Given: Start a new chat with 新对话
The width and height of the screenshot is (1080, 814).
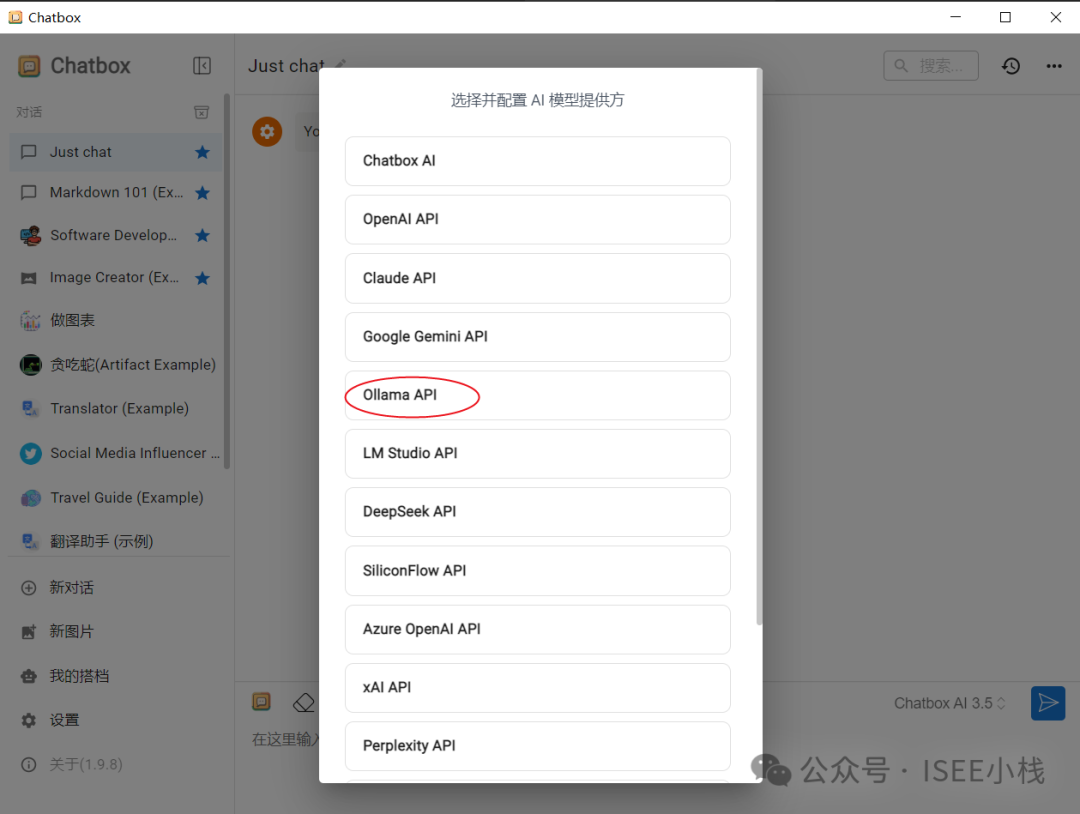Looking at the screenshot, I should pos(117,587).
